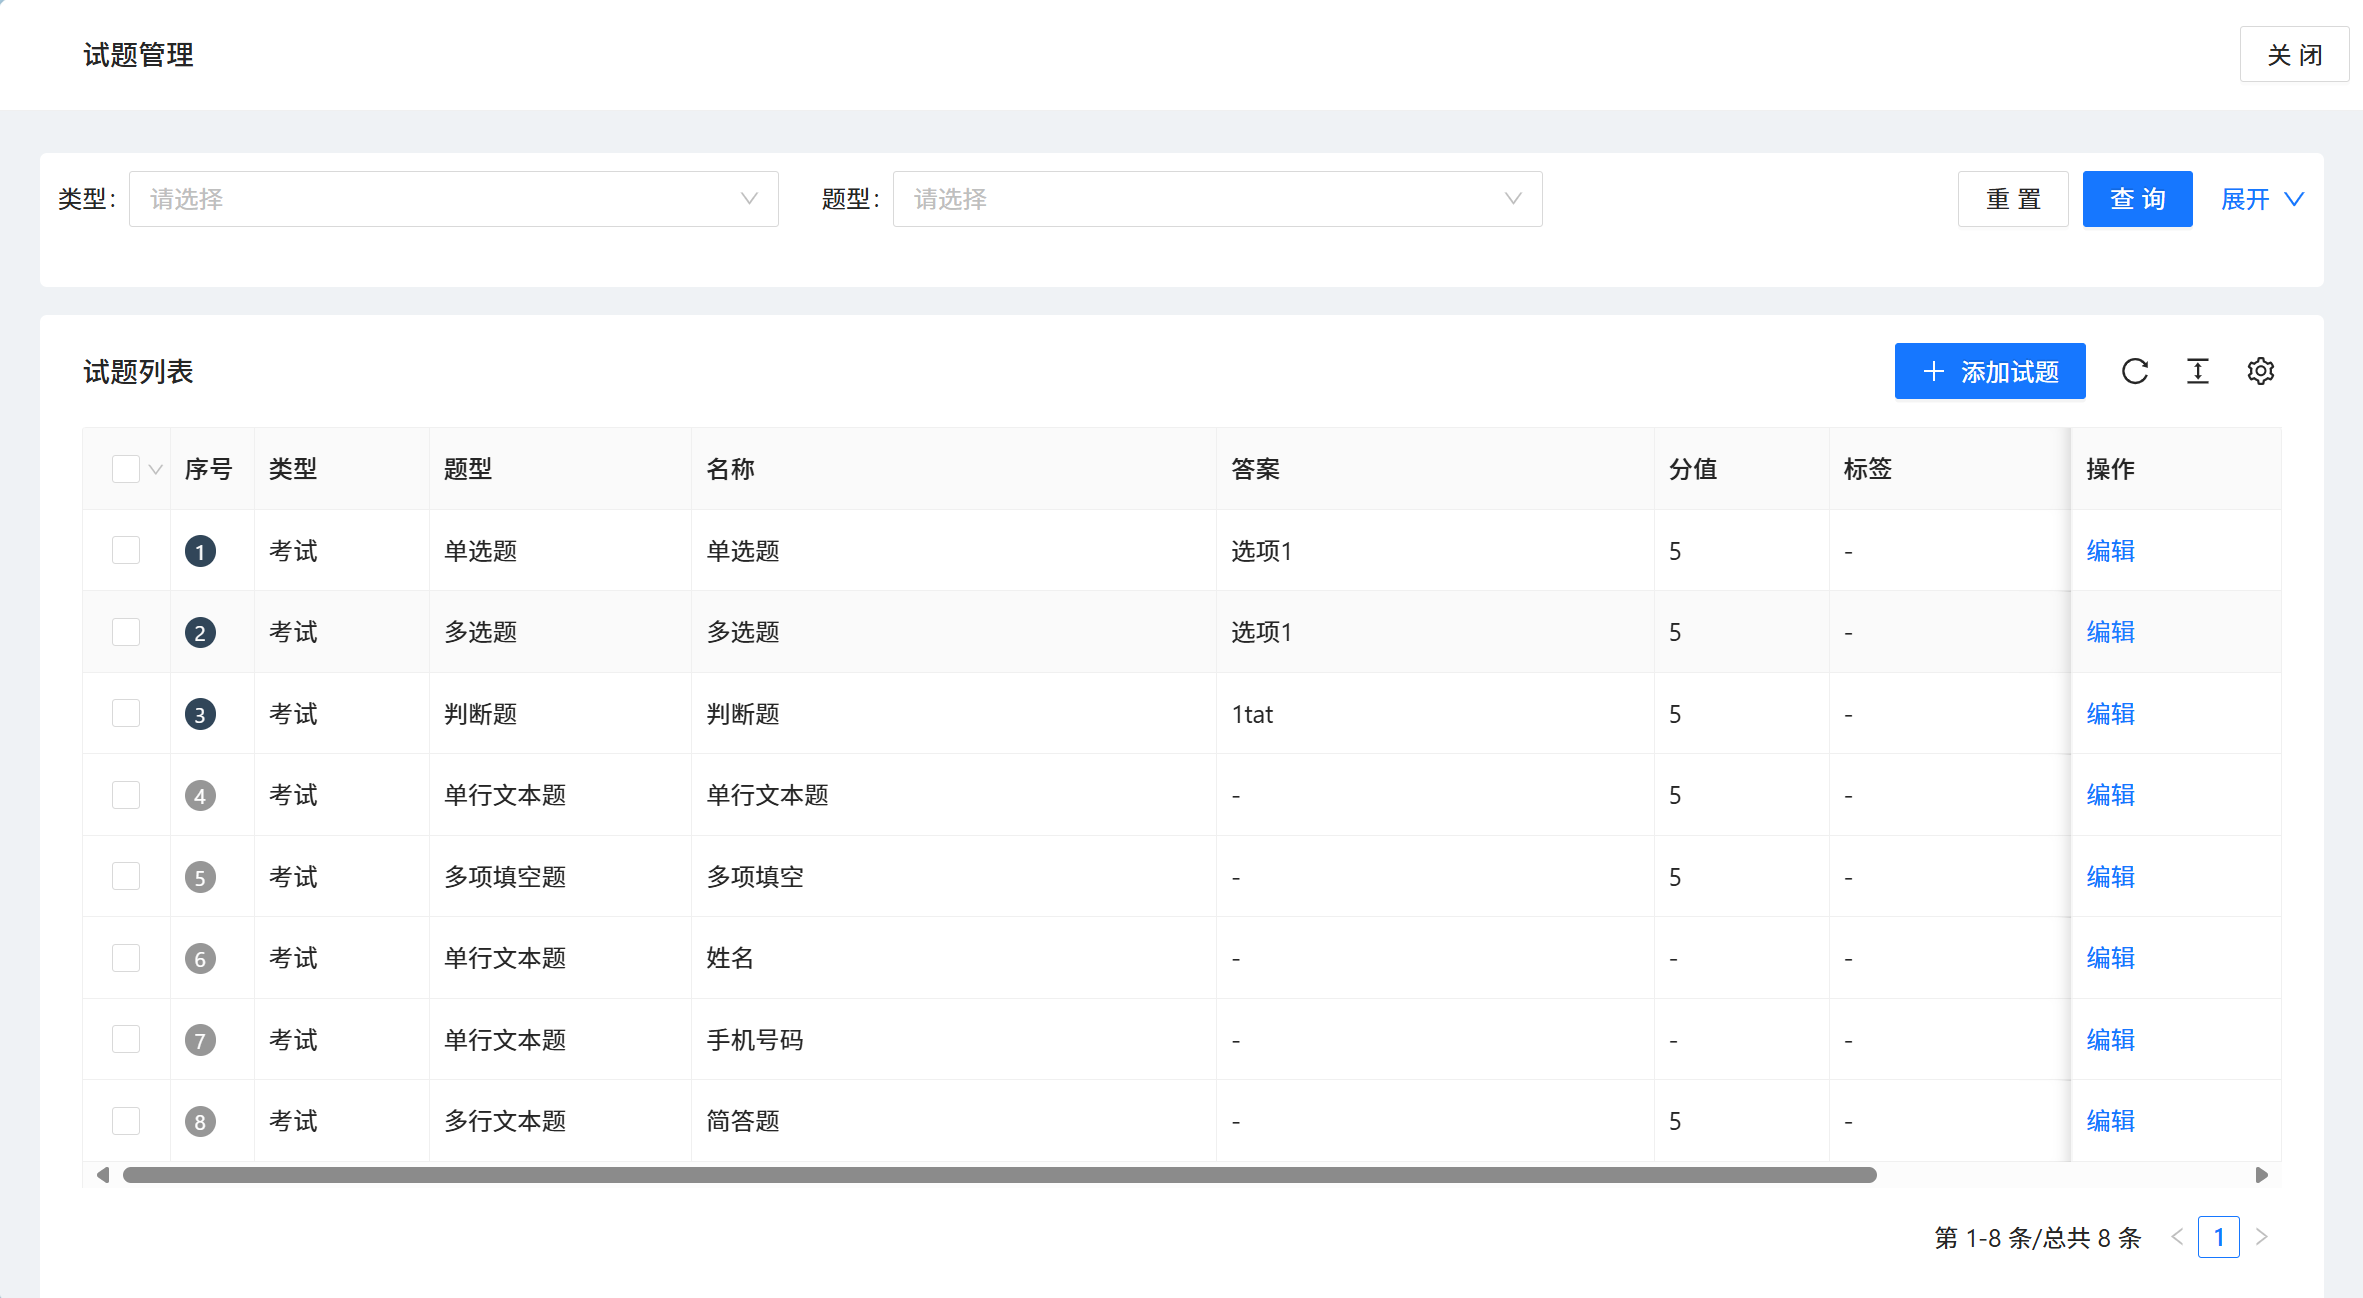Open the 类型 dropdown

[453, 199]
